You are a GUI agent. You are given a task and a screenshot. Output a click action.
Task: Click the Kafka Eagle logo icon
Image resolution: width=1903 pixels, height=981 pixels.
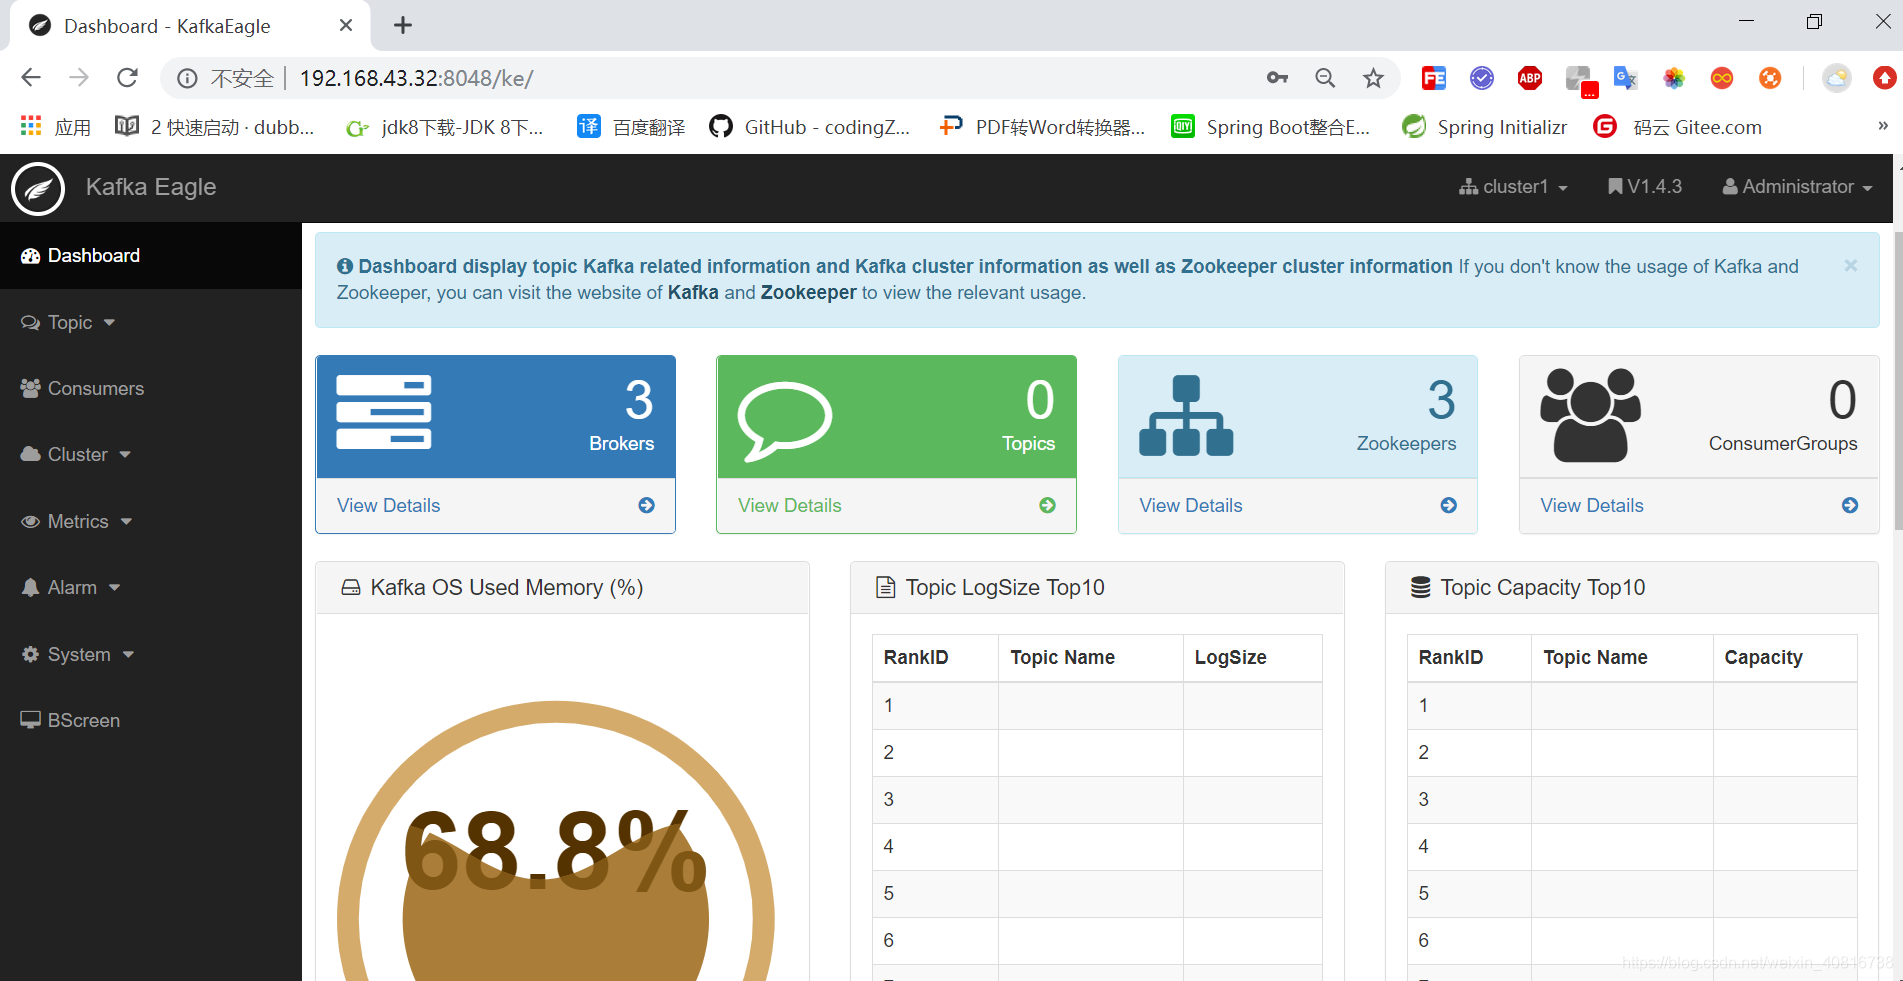[x=38, y=188]
